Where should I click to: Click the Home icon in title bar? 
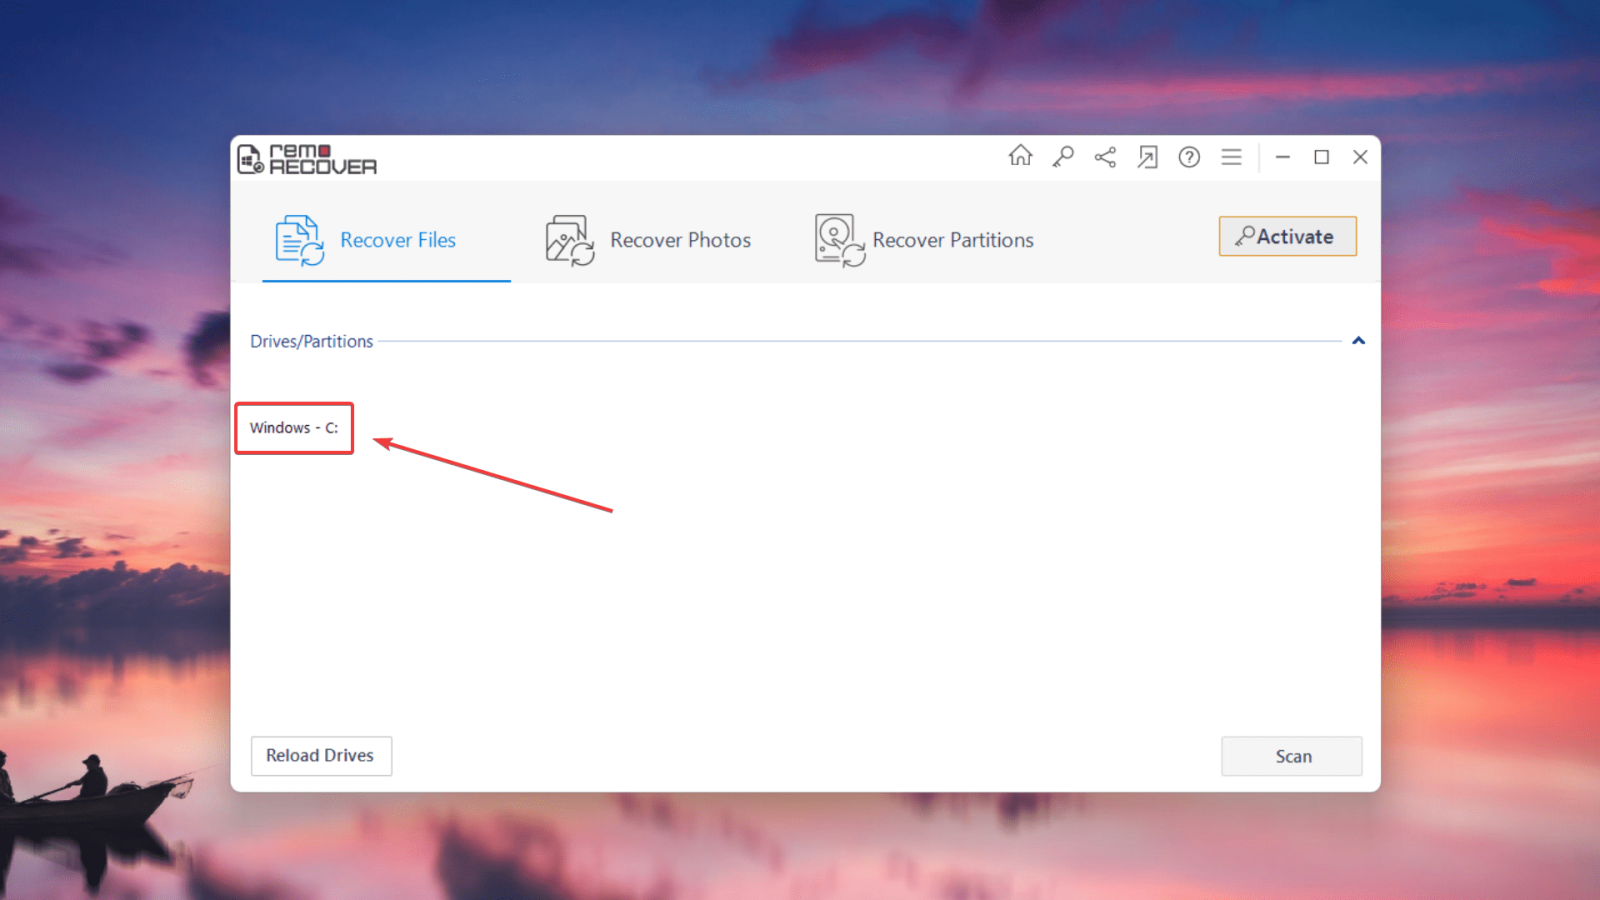point(1020,156)
